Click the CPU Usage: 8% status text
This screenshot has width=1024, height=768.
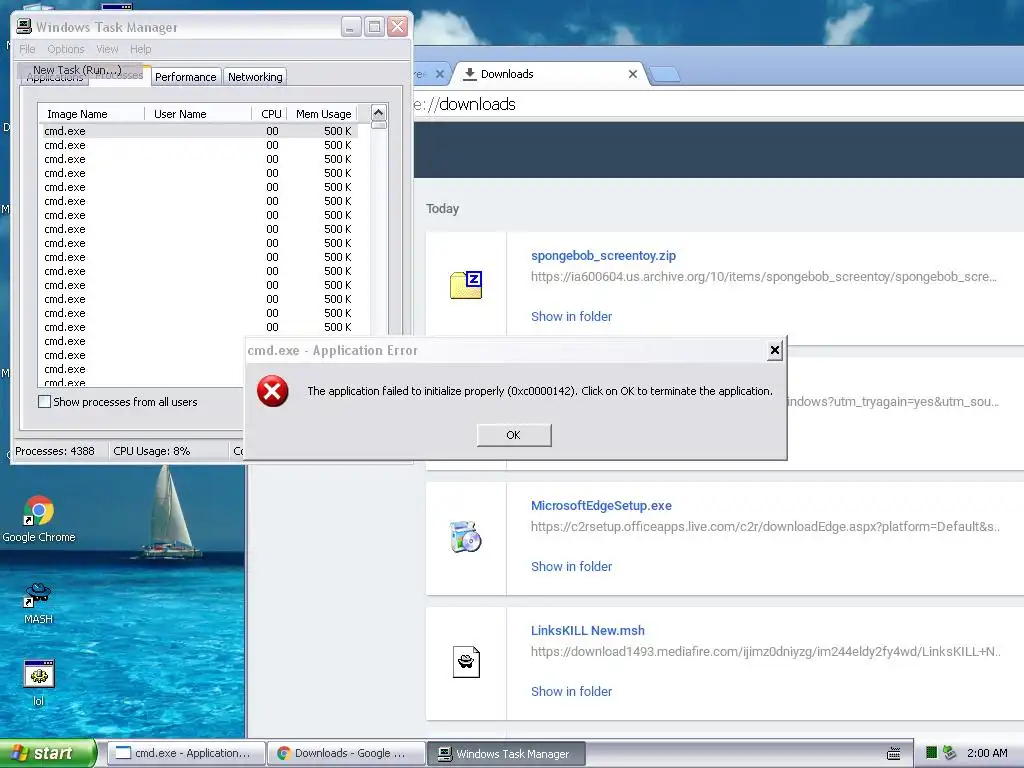(152, 451)
